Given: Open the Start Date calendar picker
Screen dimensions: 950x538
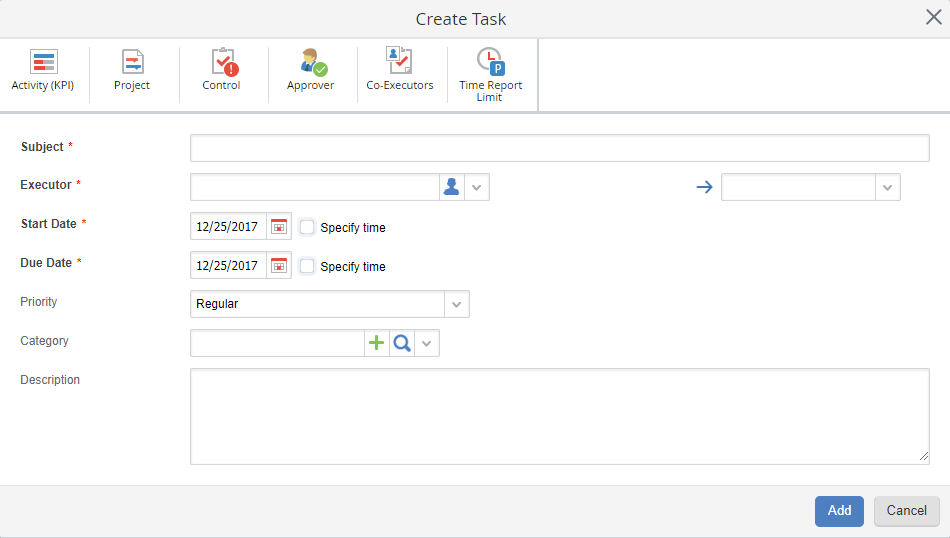Looking at the screenshot, I should point(279,227).
